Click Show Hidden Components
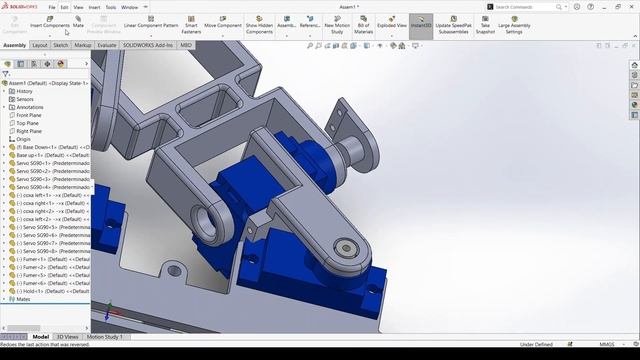640x360 pixels. (259, 25)
